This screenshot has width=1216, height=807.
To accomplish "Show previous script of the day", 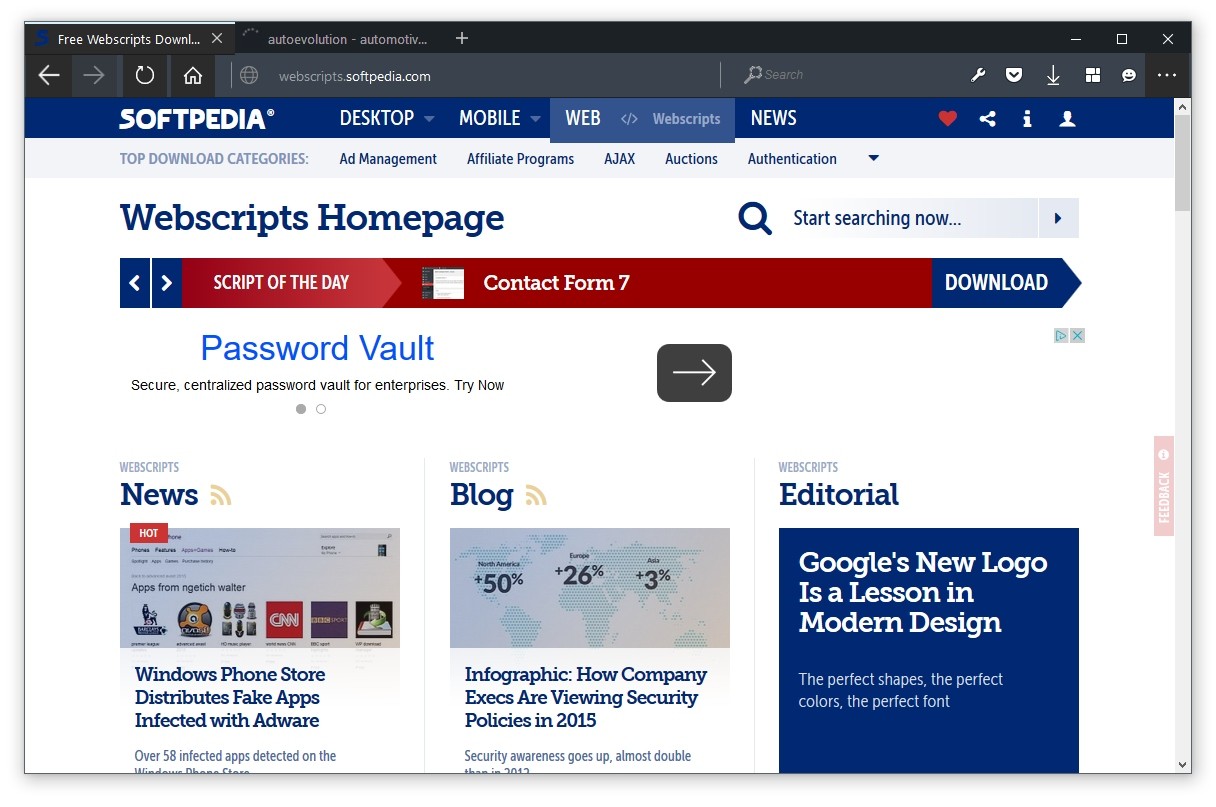I will coord(135,283).
